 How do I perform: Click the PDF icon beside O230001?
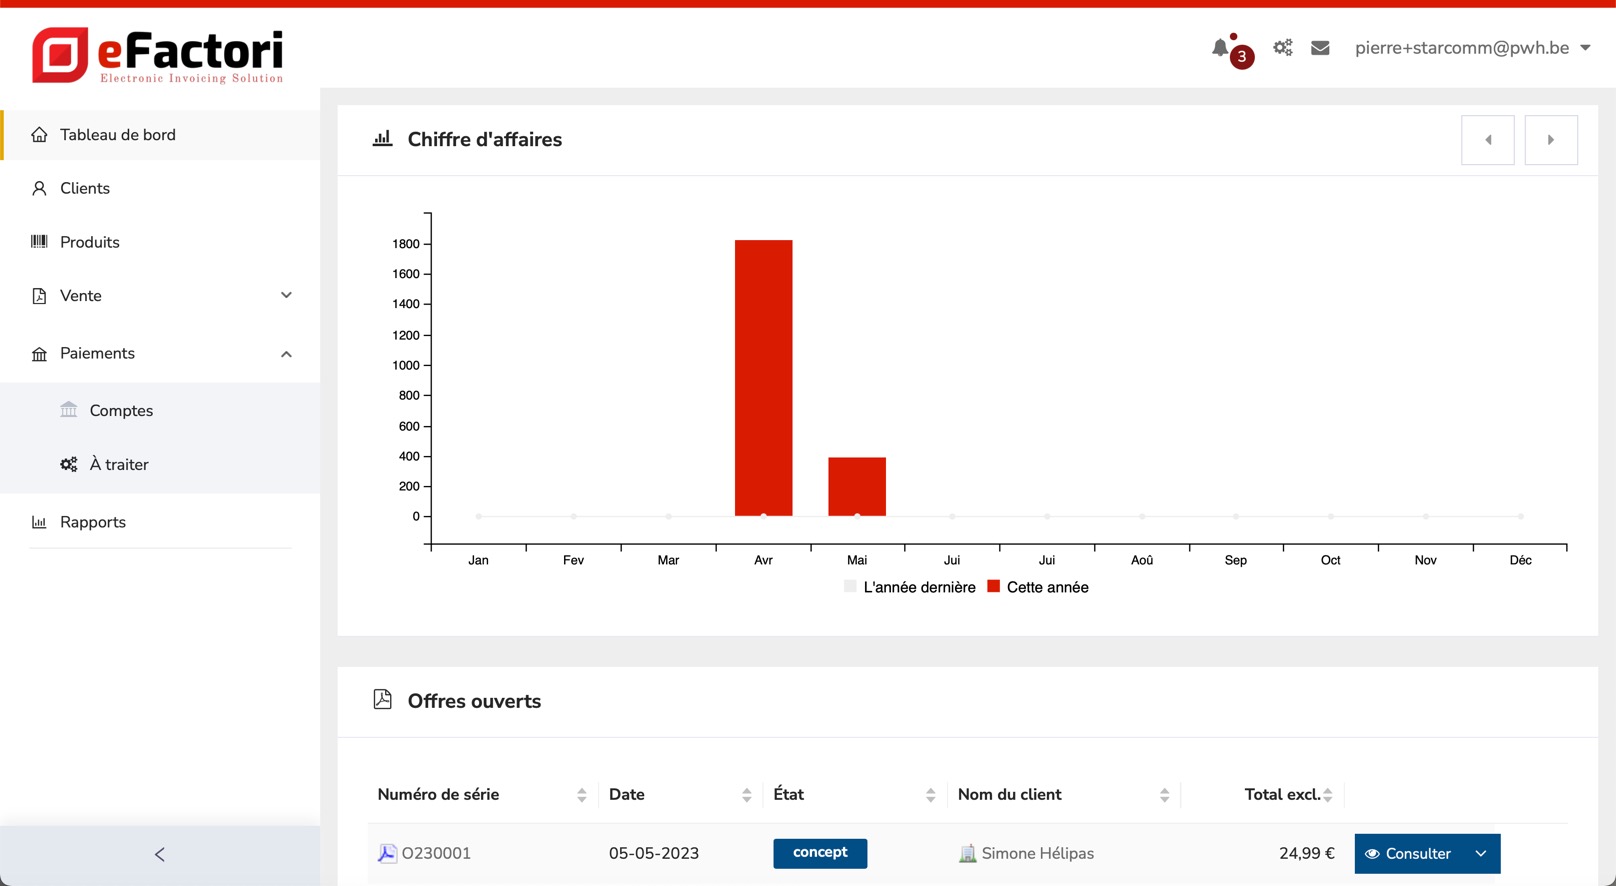[387, 853]
